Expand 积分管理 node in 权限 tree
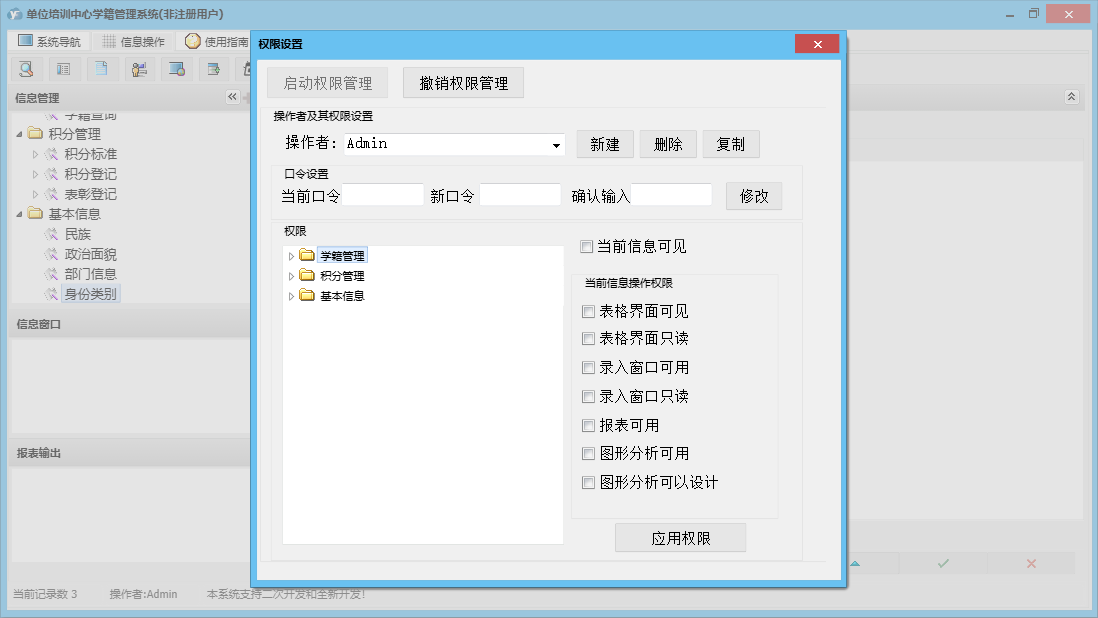 pyautogui.click(x=291, y=276)
